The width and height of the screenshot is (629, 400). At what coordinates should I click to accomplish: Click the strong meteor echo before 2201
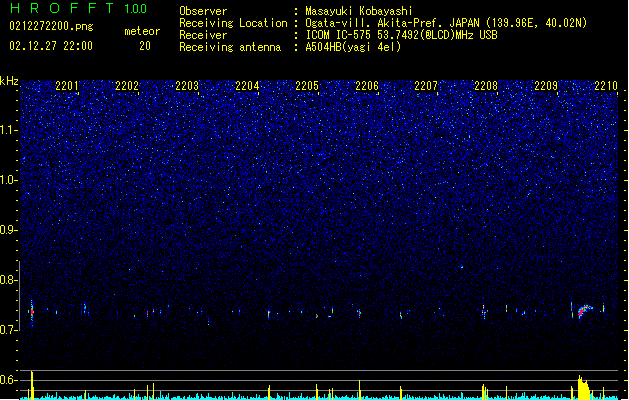32,312
